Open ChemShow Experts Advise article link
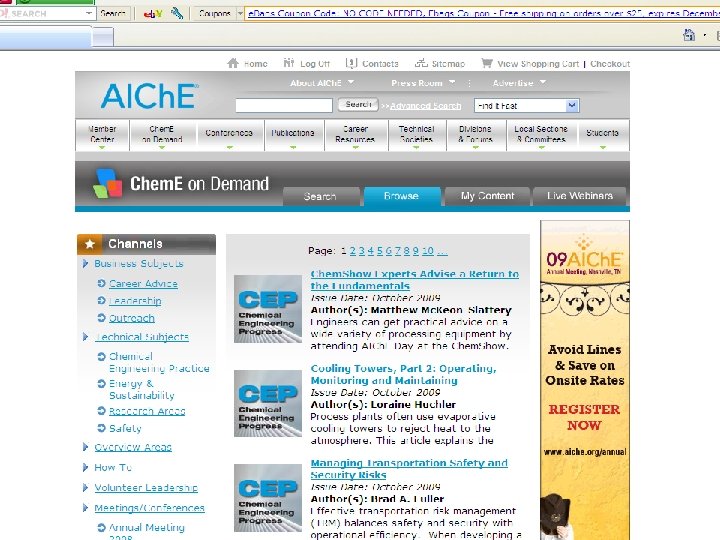 414,280
